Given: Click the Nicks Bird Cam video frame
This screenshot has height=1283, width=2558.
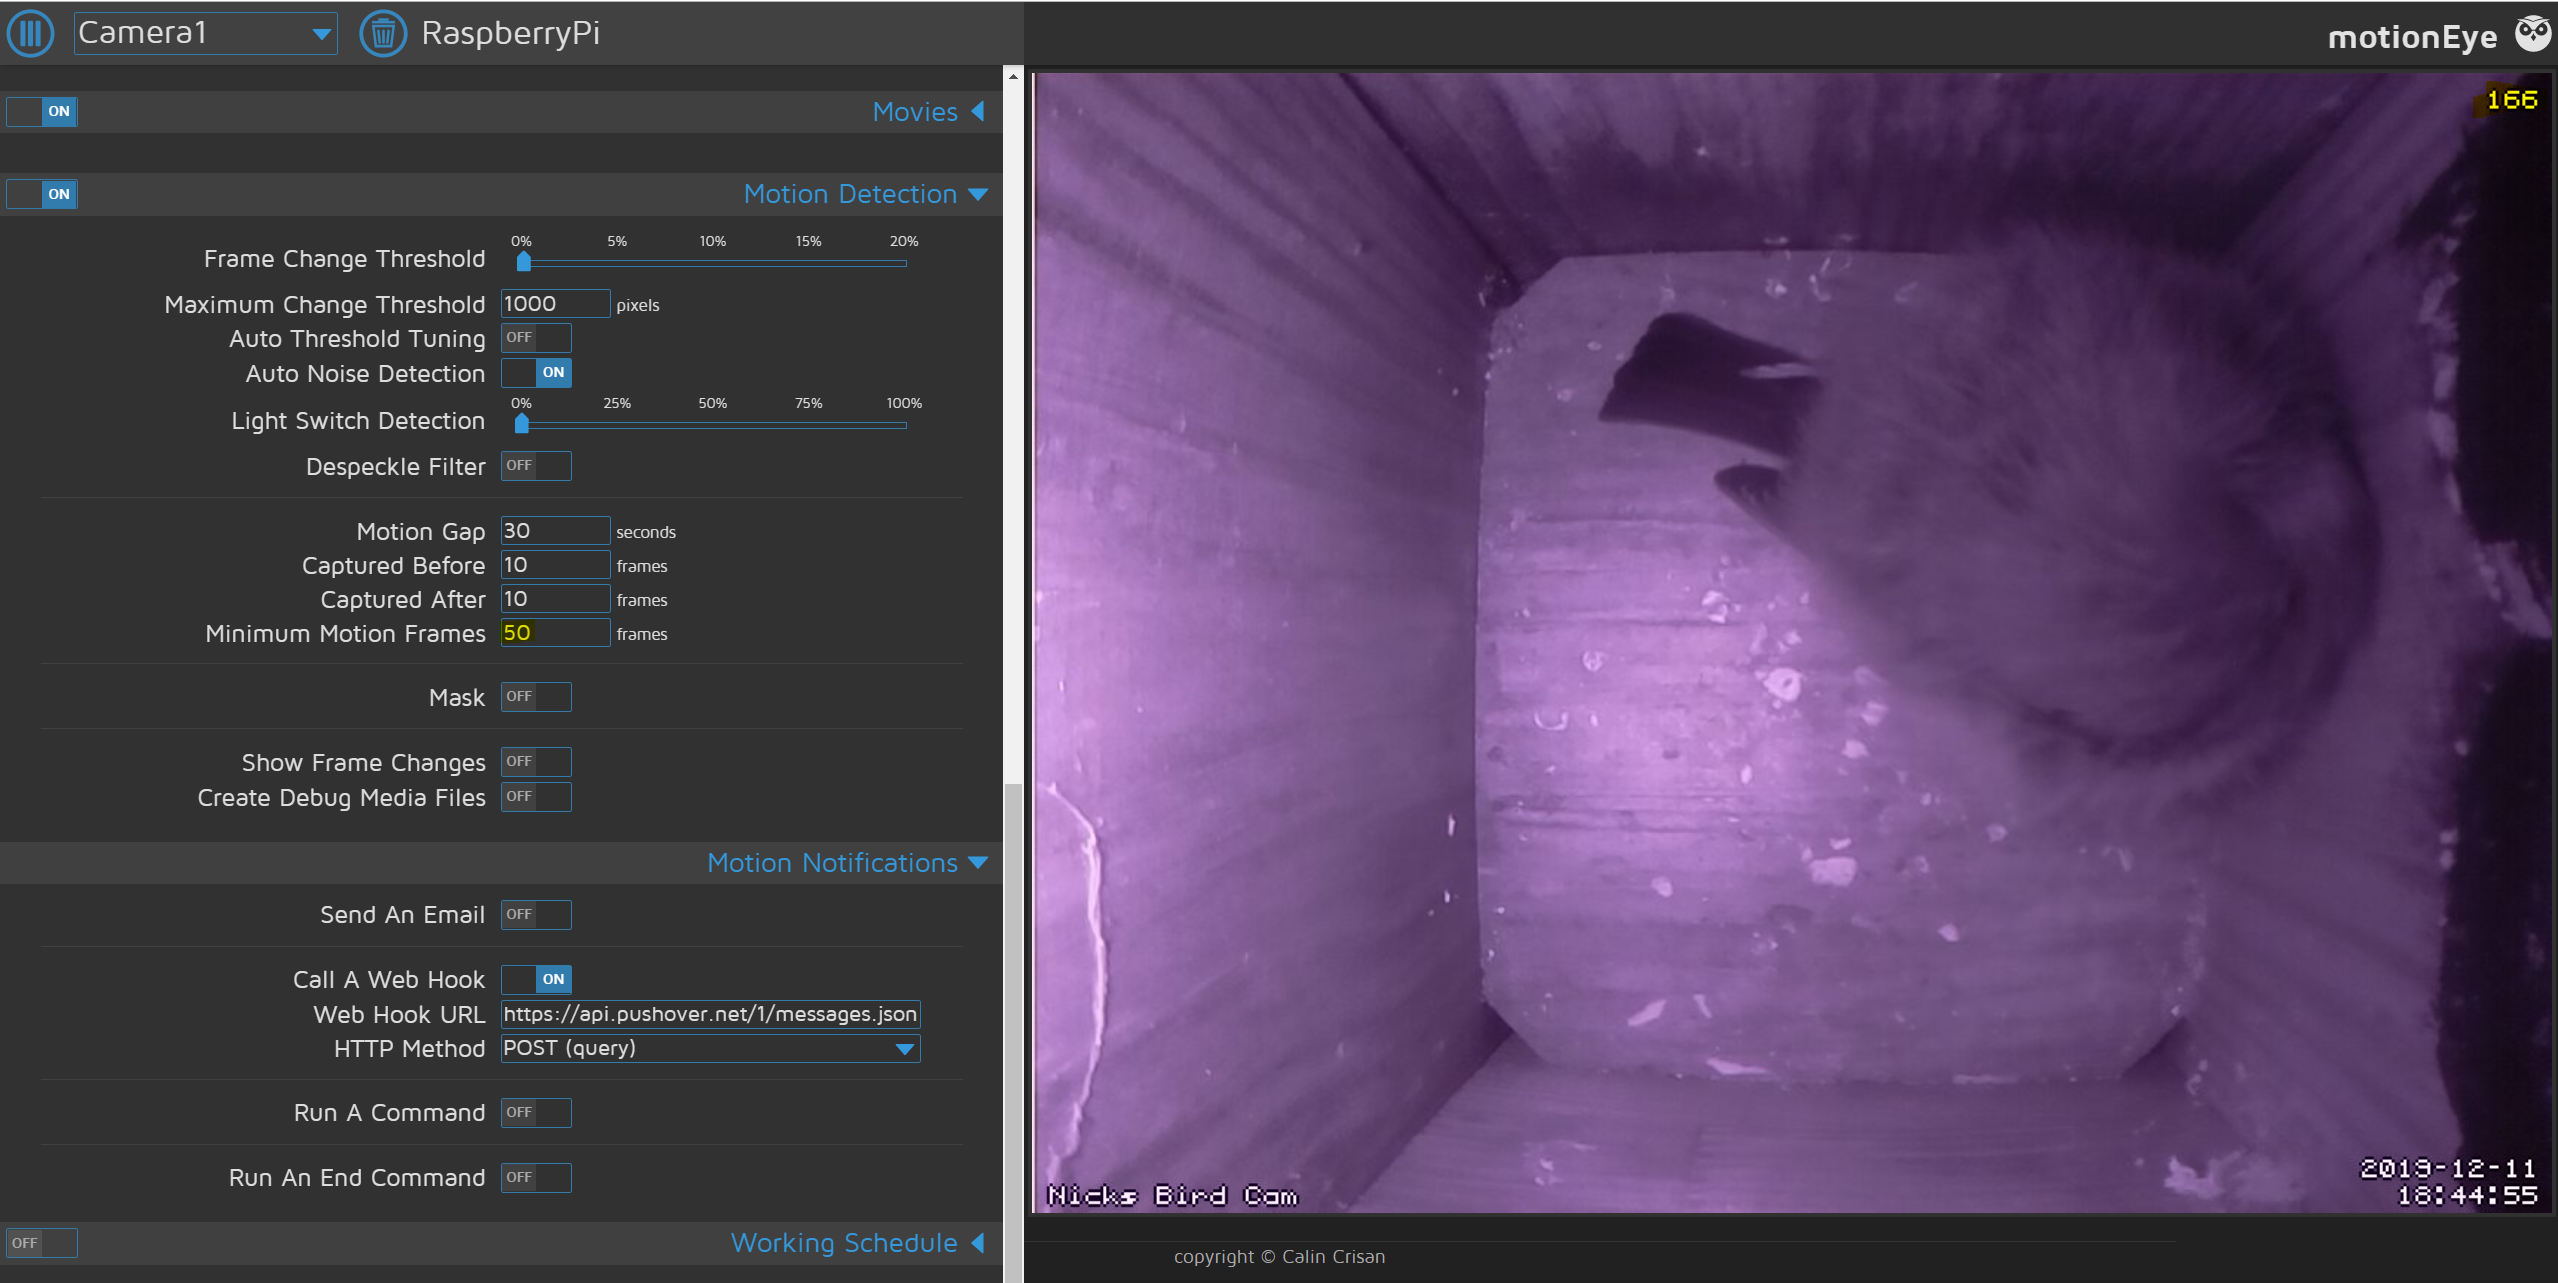Looking at the screenshot, I should click(x=1793, y=642).
